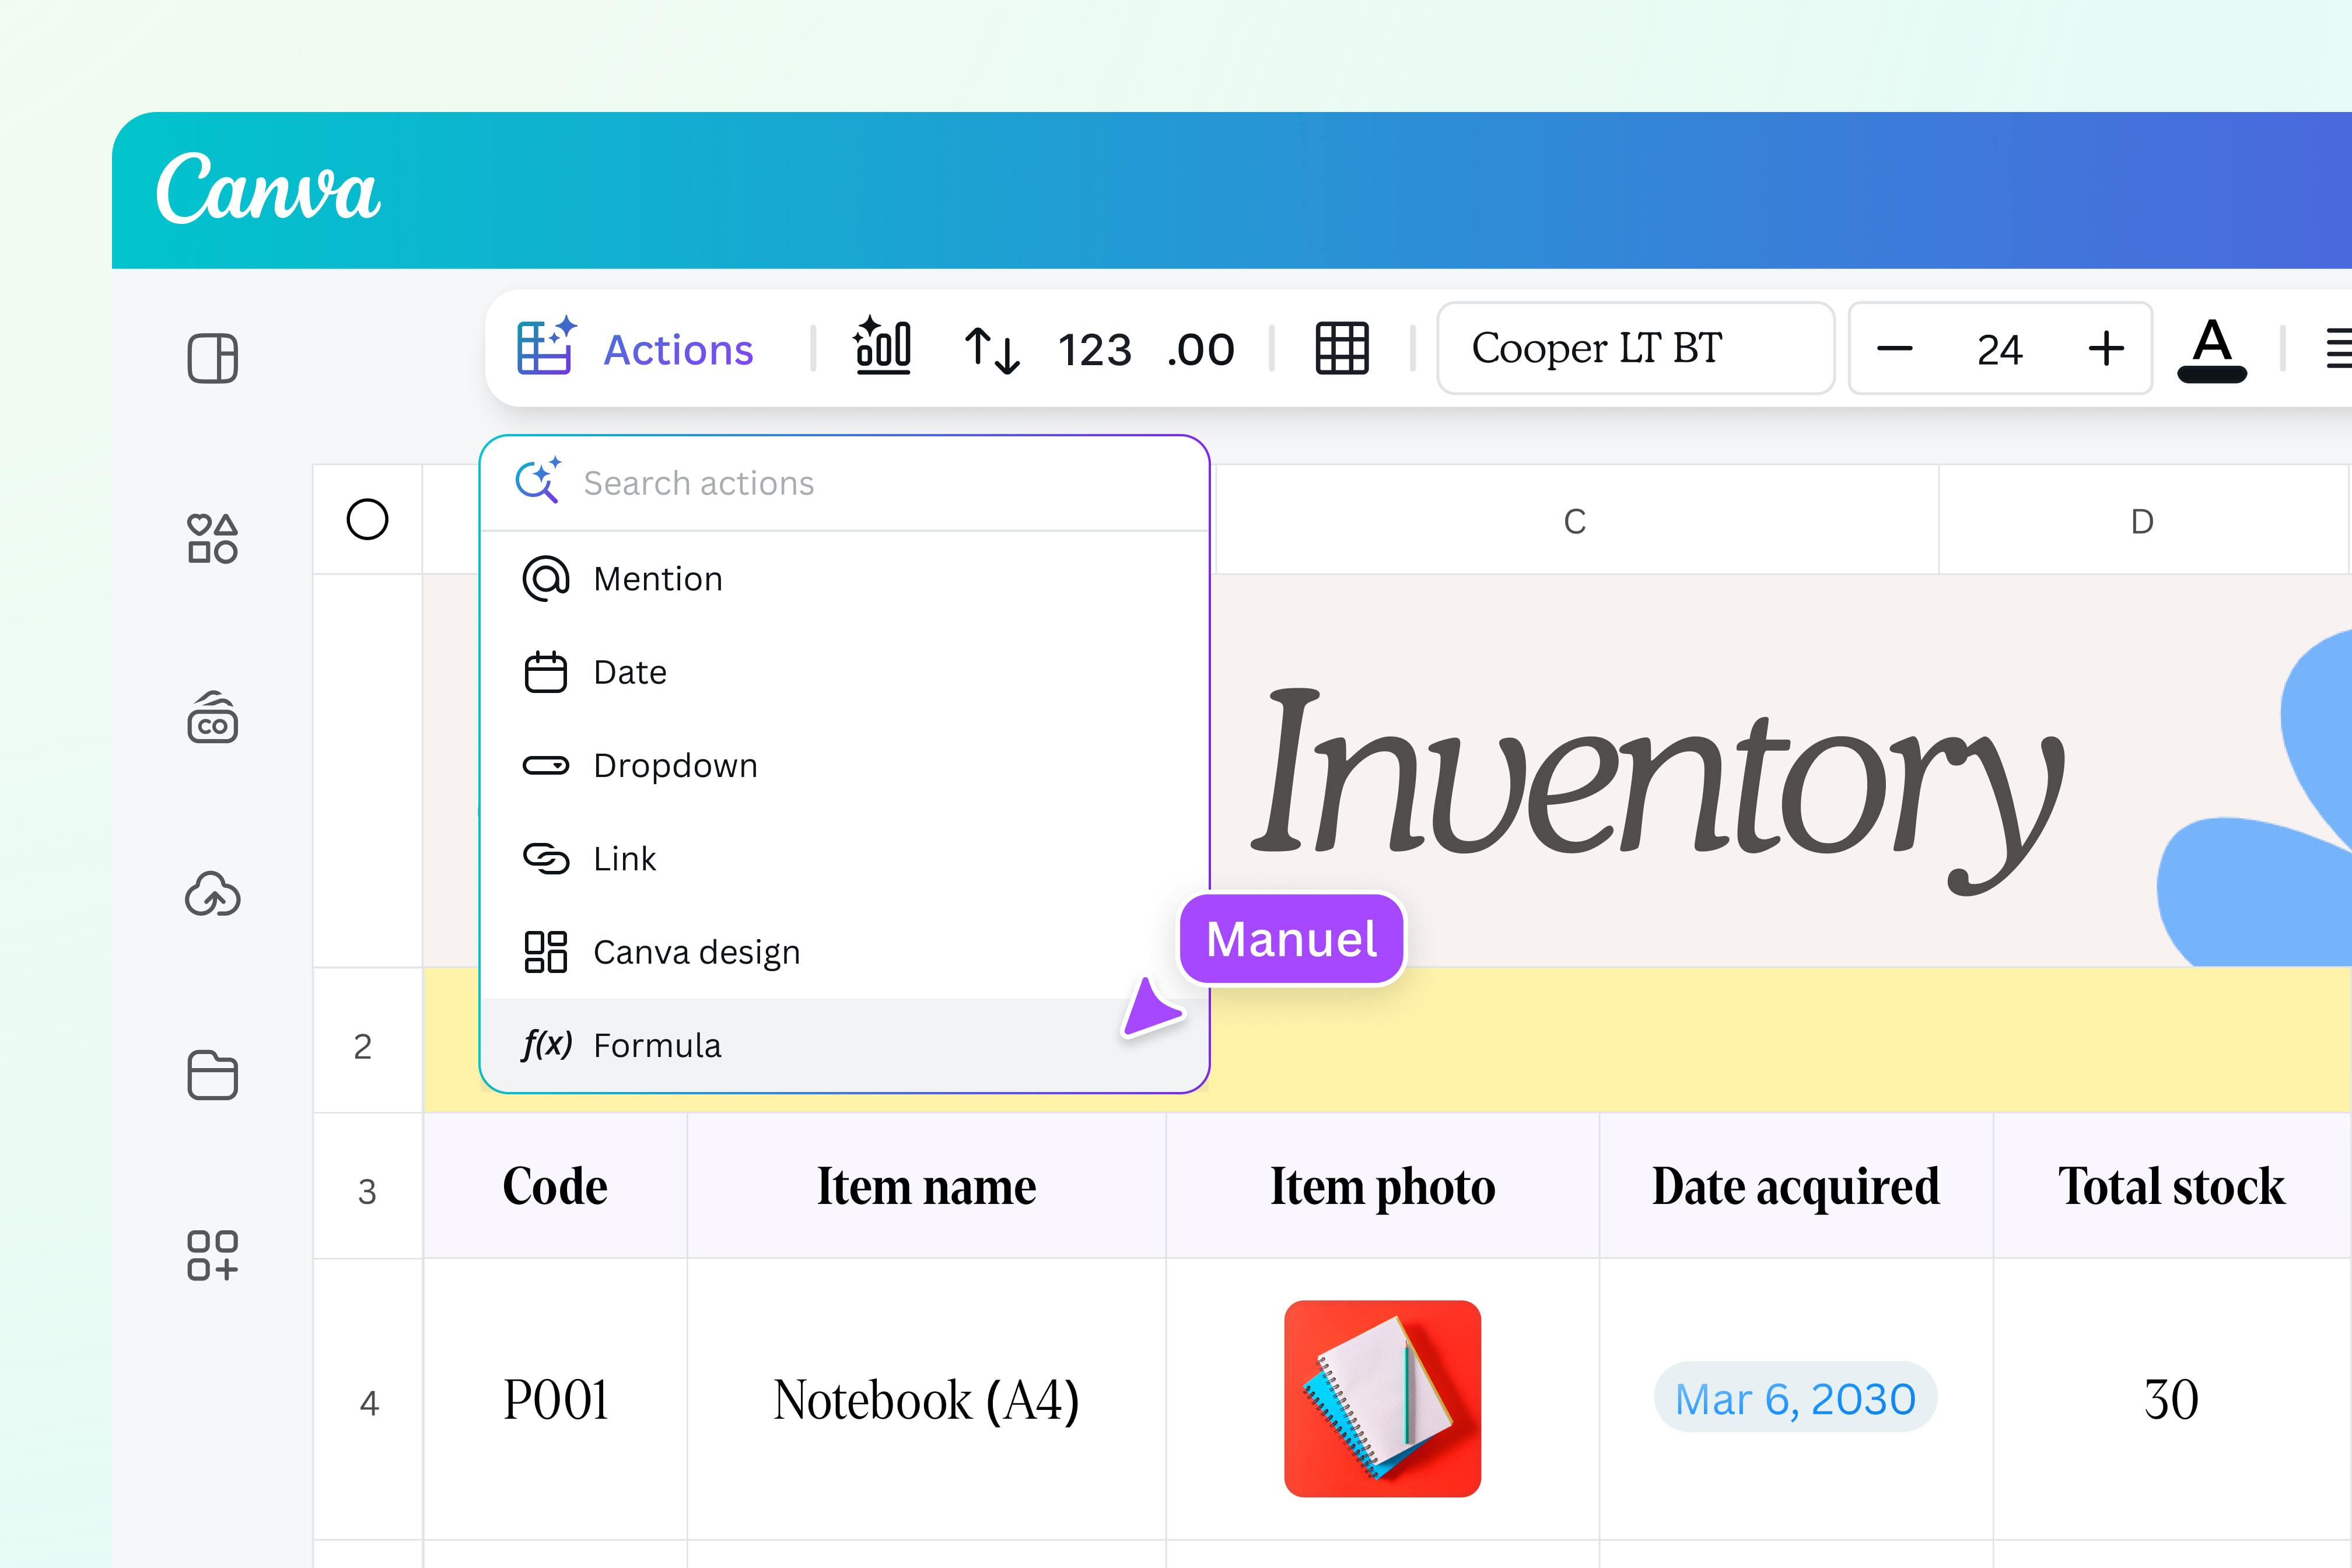The width and height of the screenshot is (2352, 1568).
Task: Open the Cooper LT BT font dropdown
Action: click(x=1634, y=348)
